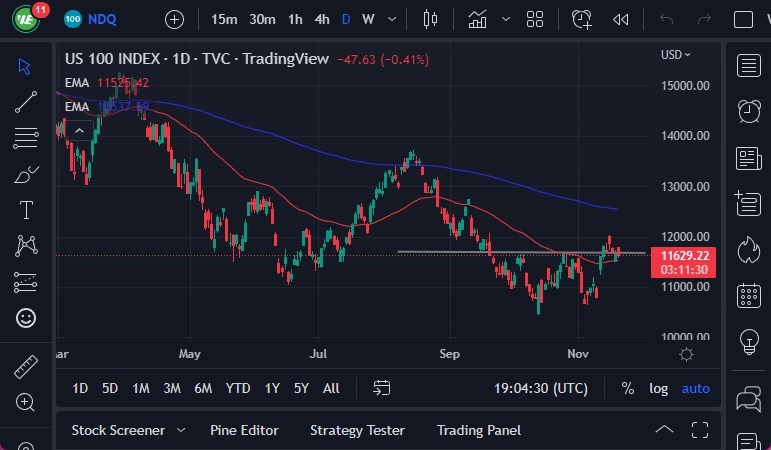The height and width of the screenshot is (450, 771).
Task: Toggle the auto scale option
Action: click(x=696, y=388)
